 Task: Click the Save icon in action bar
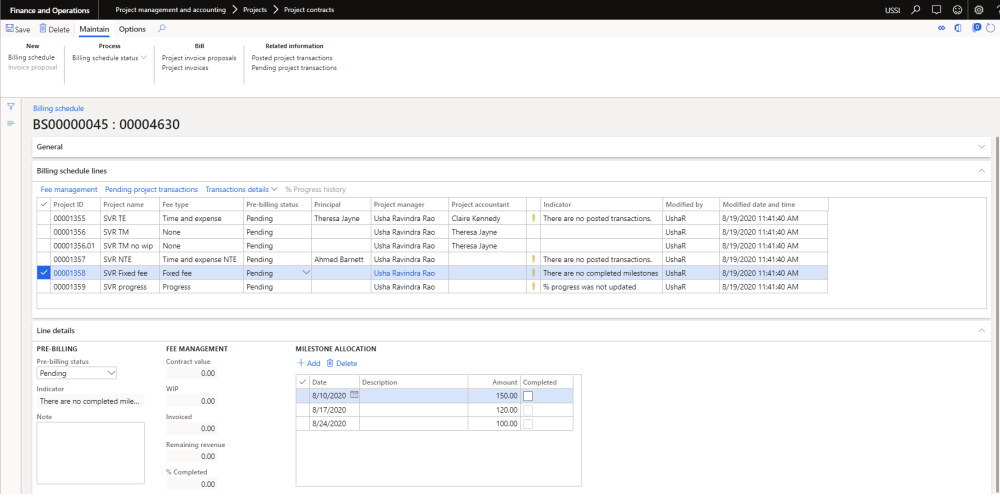click(10, 29)
